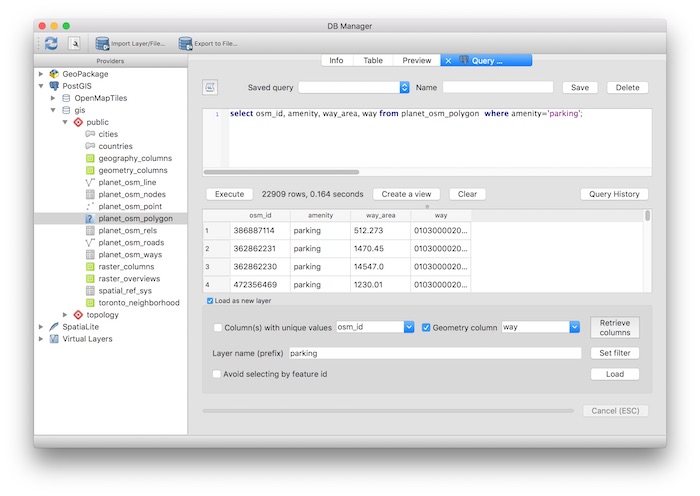The image size is (700, 496).
Task: Enable Avoid selecting by feature id
Action: (217, 374)
